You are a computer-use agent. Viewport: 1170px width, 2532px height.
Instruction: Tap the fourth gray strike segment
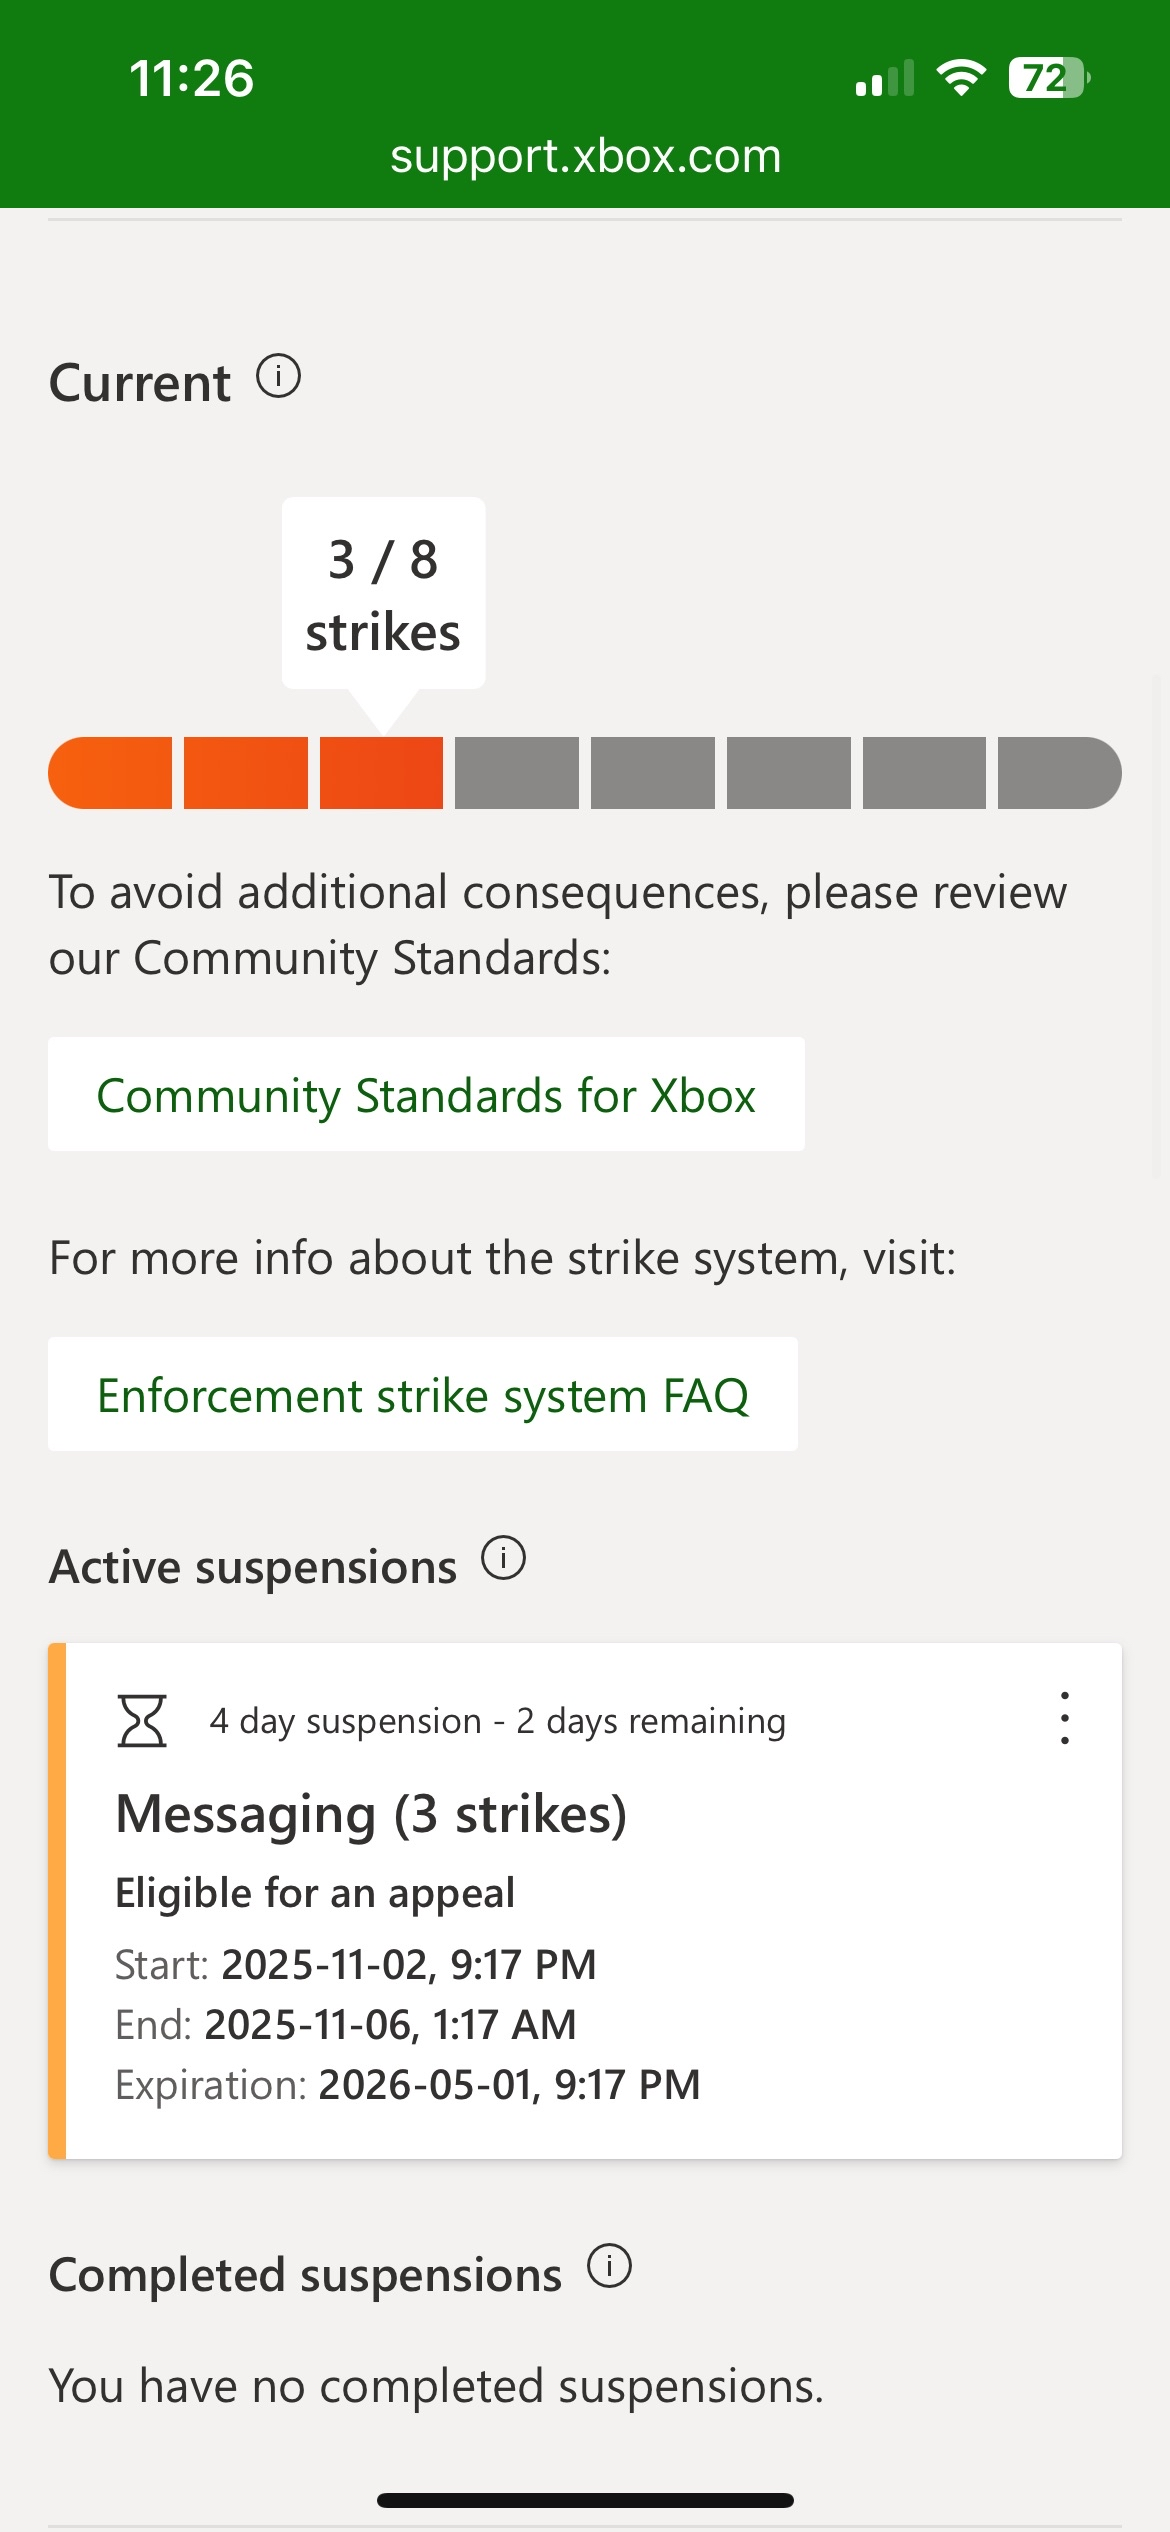[924, 773]
